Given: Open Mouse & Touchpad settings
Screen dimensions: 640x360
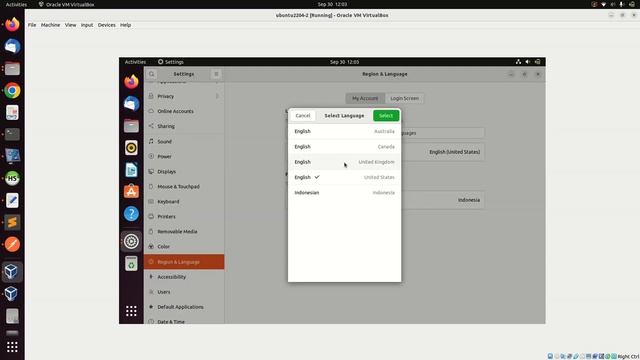Looking at the screenshot, I should point(184,187).
